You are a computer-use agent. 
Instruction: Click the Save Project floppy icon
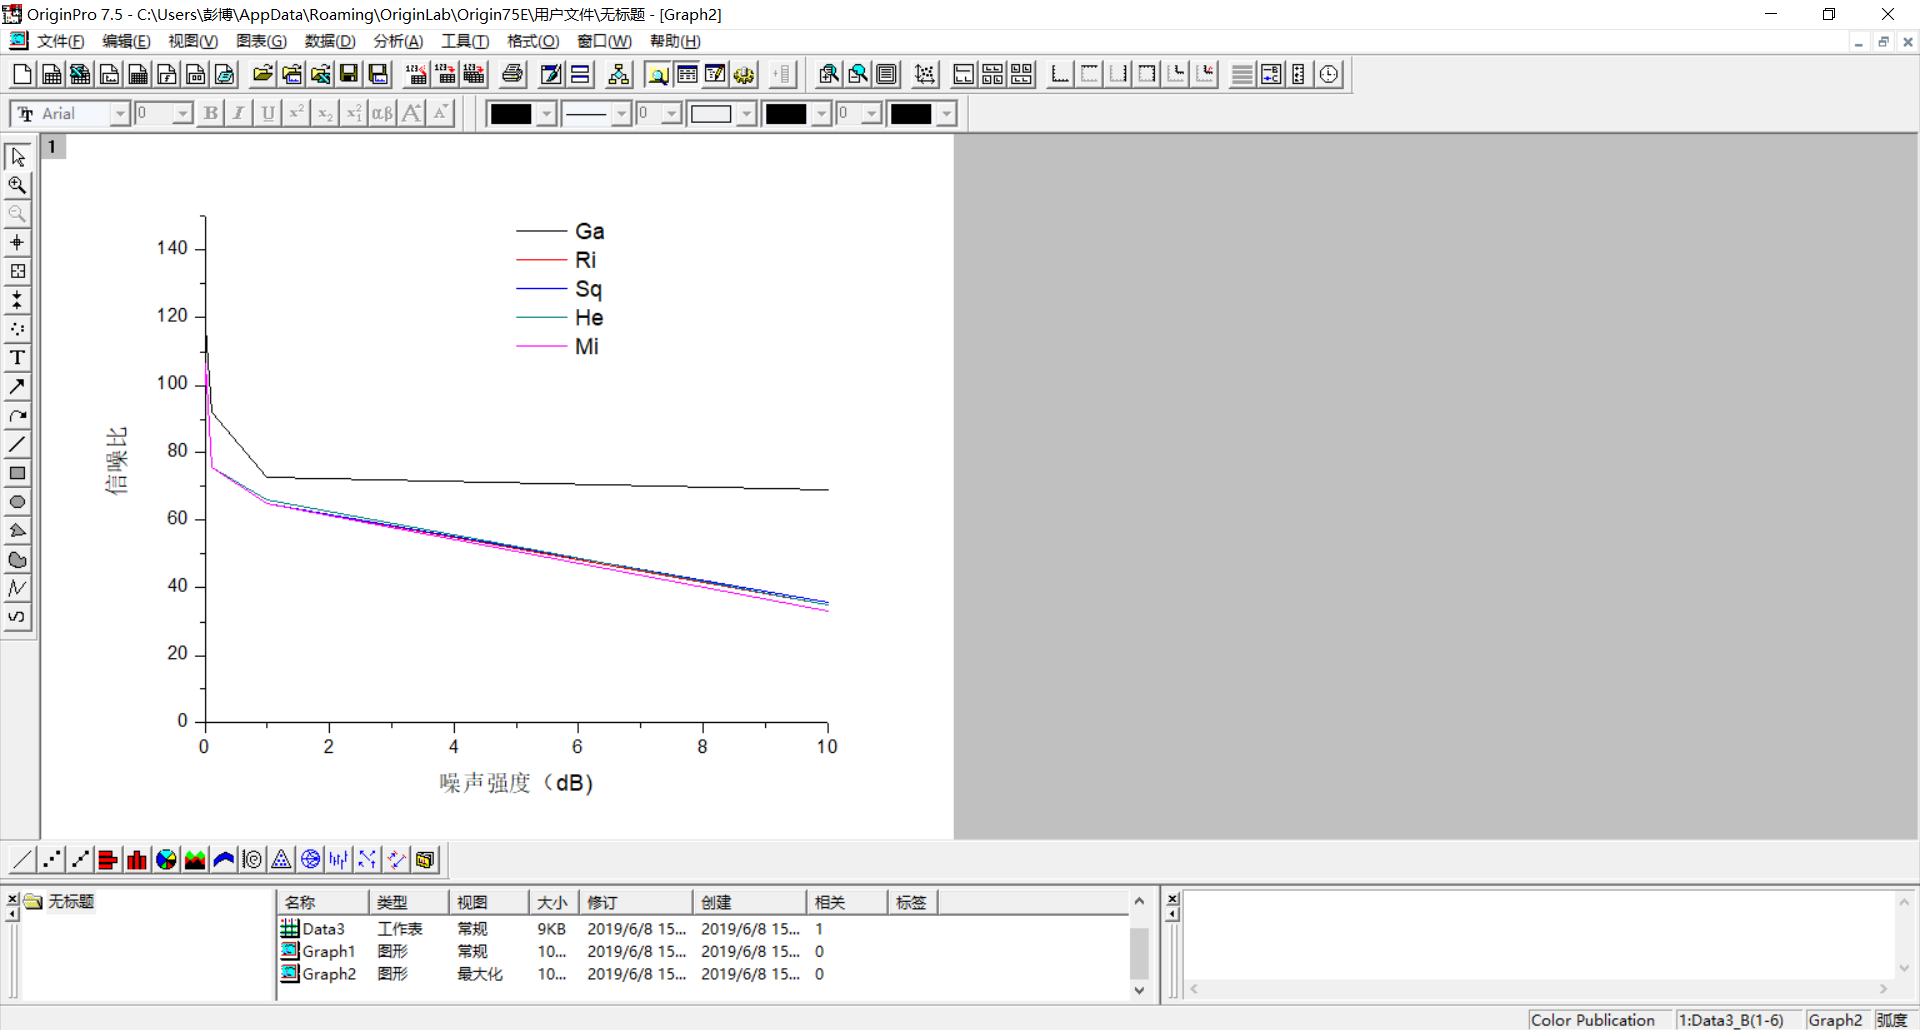(x=349, y=74)
